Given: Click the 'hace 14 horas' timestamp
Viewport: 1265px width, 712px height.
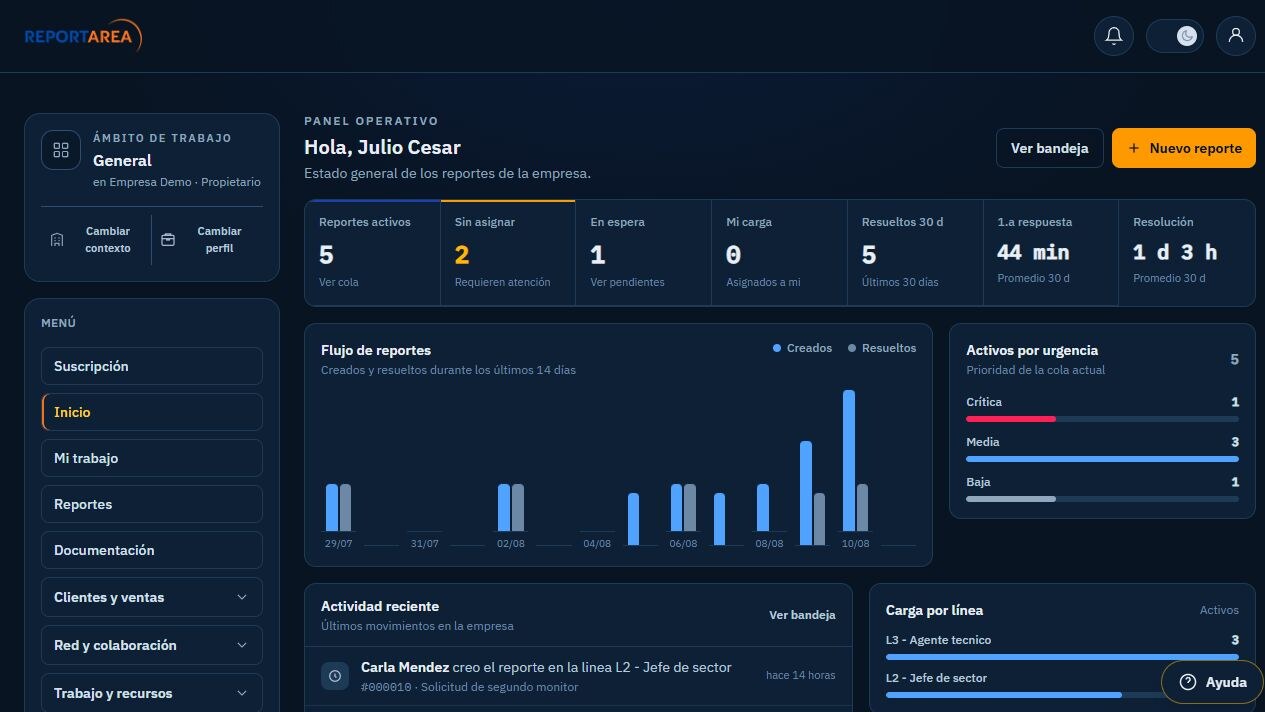Looking at the screenshot, I should pos(801,675).
